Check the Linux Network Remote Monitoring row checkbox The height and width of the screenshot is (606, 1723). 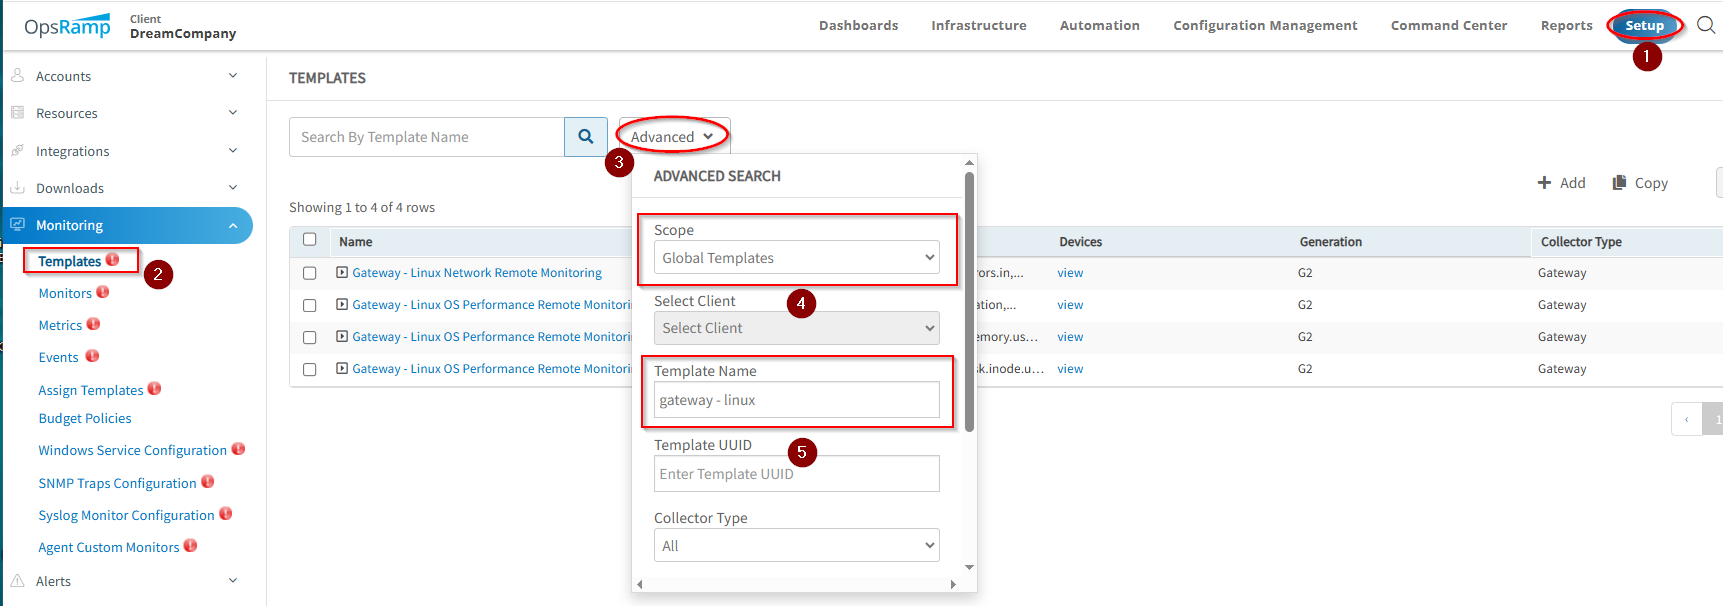[x=309, y=273]
